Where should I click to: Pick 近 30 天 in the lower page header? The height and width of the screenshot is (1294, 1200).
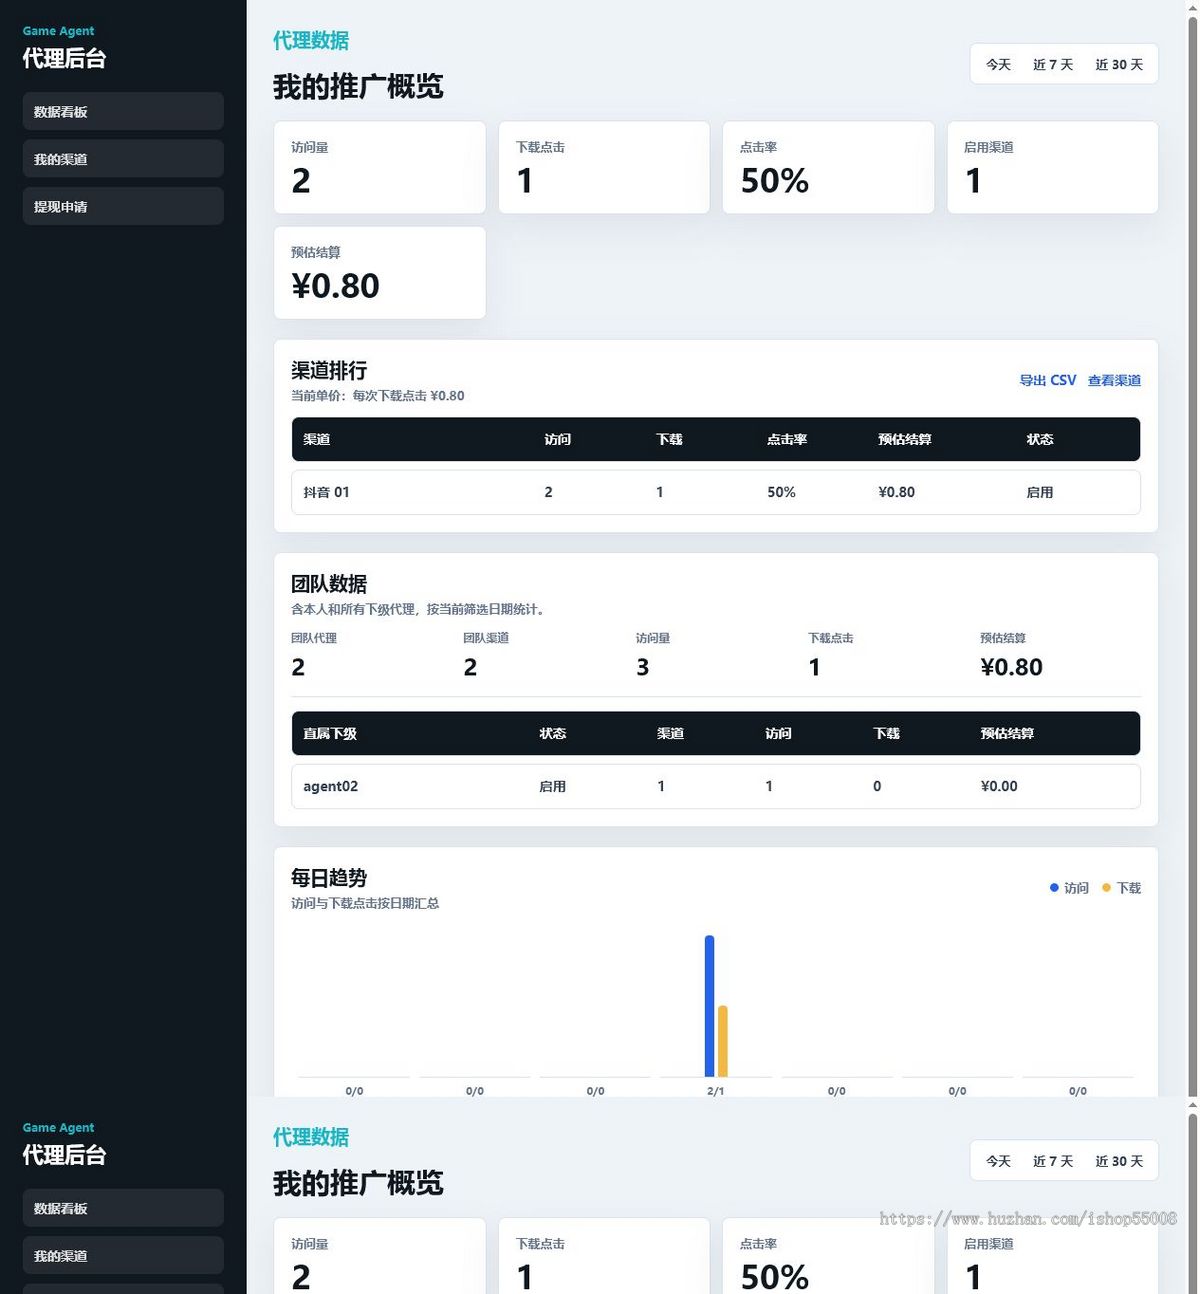pos(1119,1161)
